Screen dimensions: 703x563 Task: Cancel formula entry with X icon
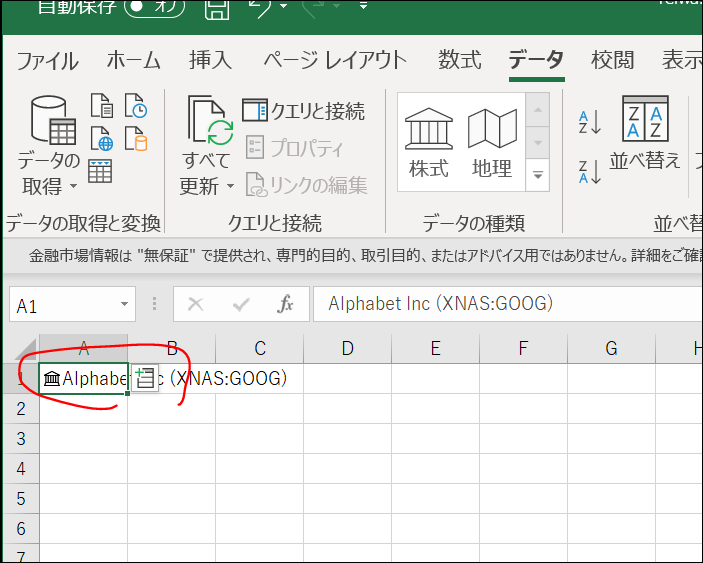(x=195, y=304)
